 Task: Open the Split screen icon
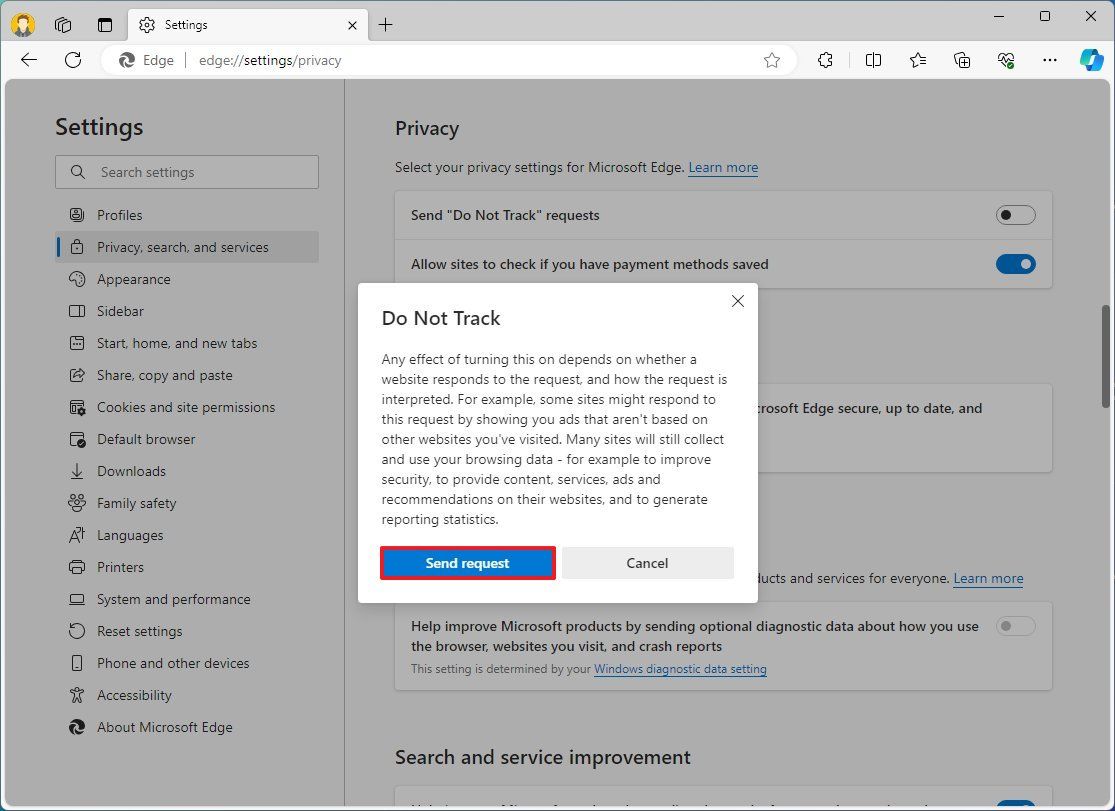pos(873,60)
